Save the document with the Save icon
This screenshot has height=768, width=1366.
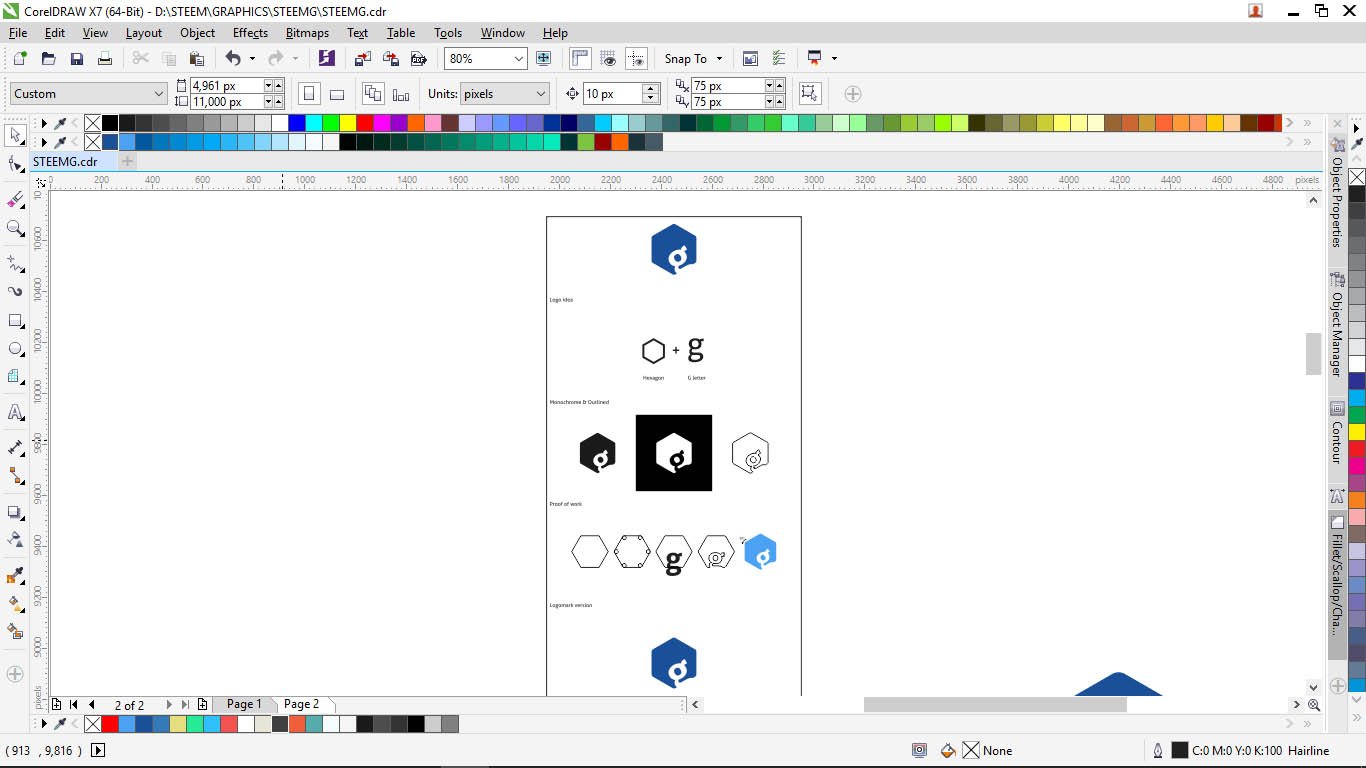pos(76,59)
